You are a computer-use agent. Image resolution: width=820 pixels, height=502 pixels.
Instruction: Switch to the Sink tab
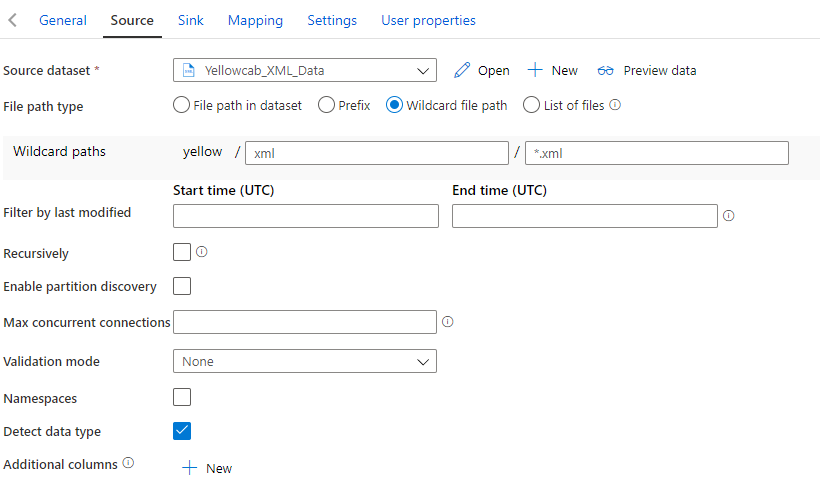[x=190, y=20]
